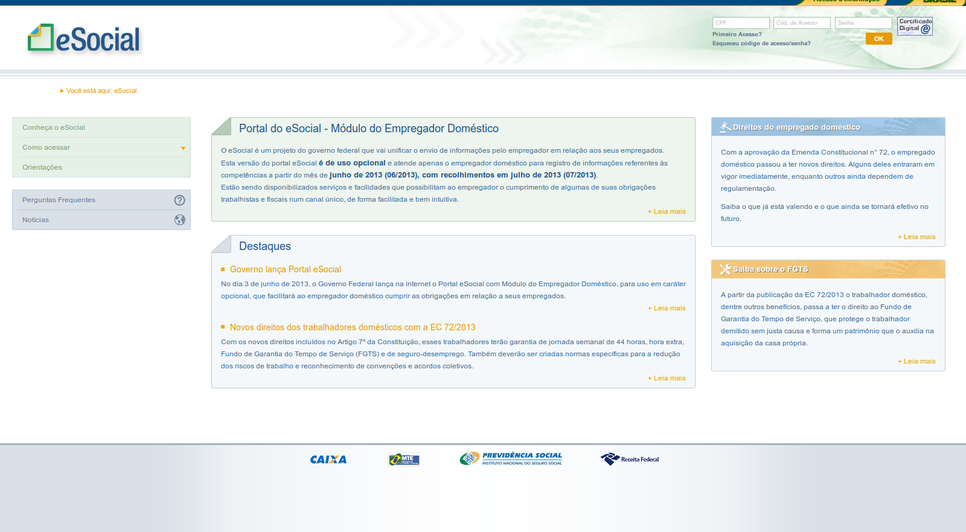
Task: Open Leia mais in Portal do eSocial box
Action: coord(667,211)
